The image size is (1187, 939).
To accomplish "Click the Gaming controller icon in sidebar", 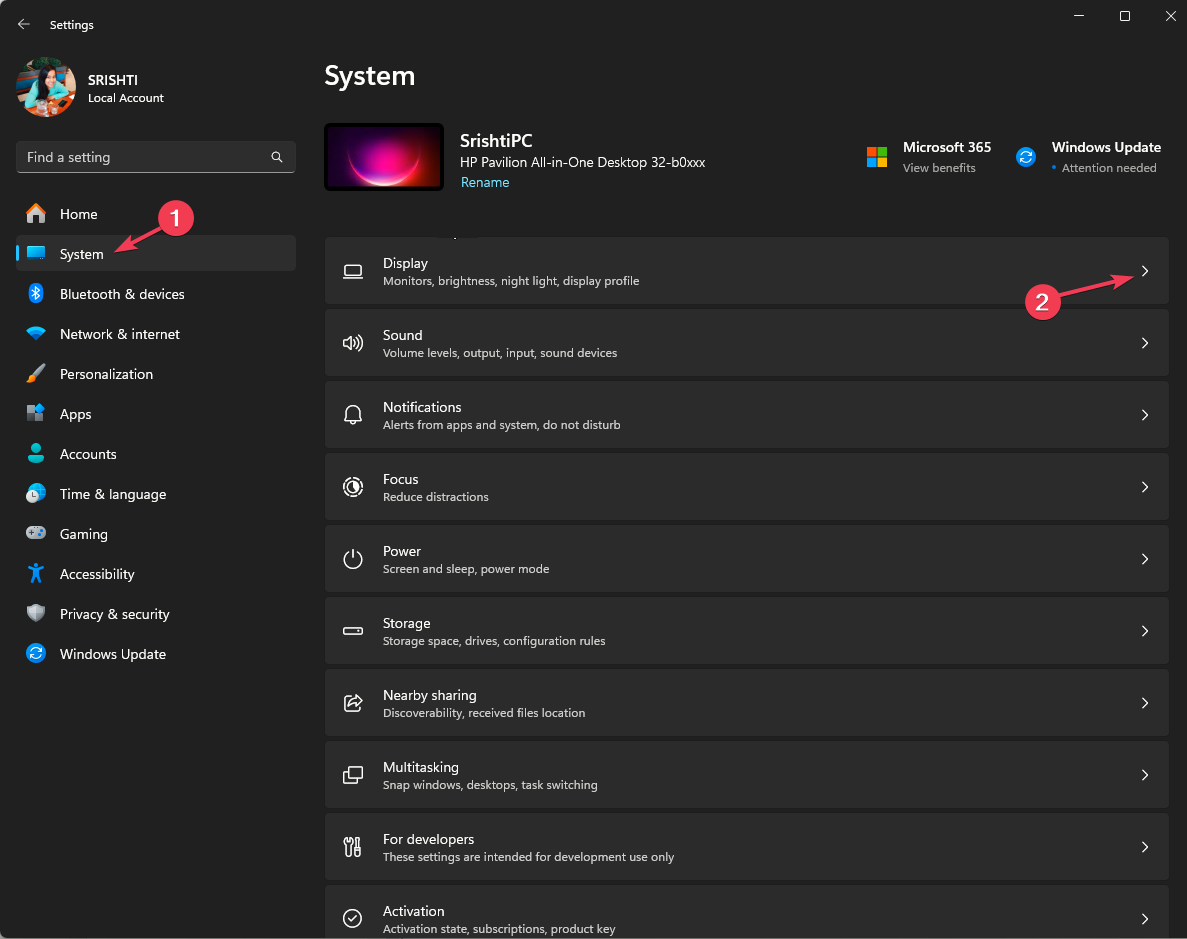I will point(36,534).
